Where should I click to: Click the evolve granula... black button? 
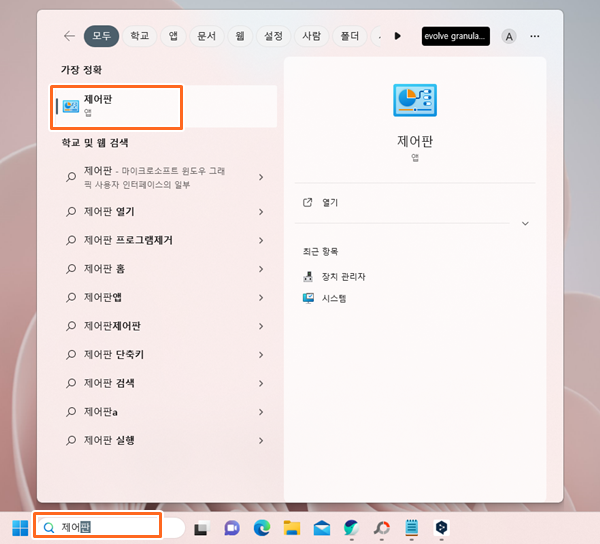[455, 36]
